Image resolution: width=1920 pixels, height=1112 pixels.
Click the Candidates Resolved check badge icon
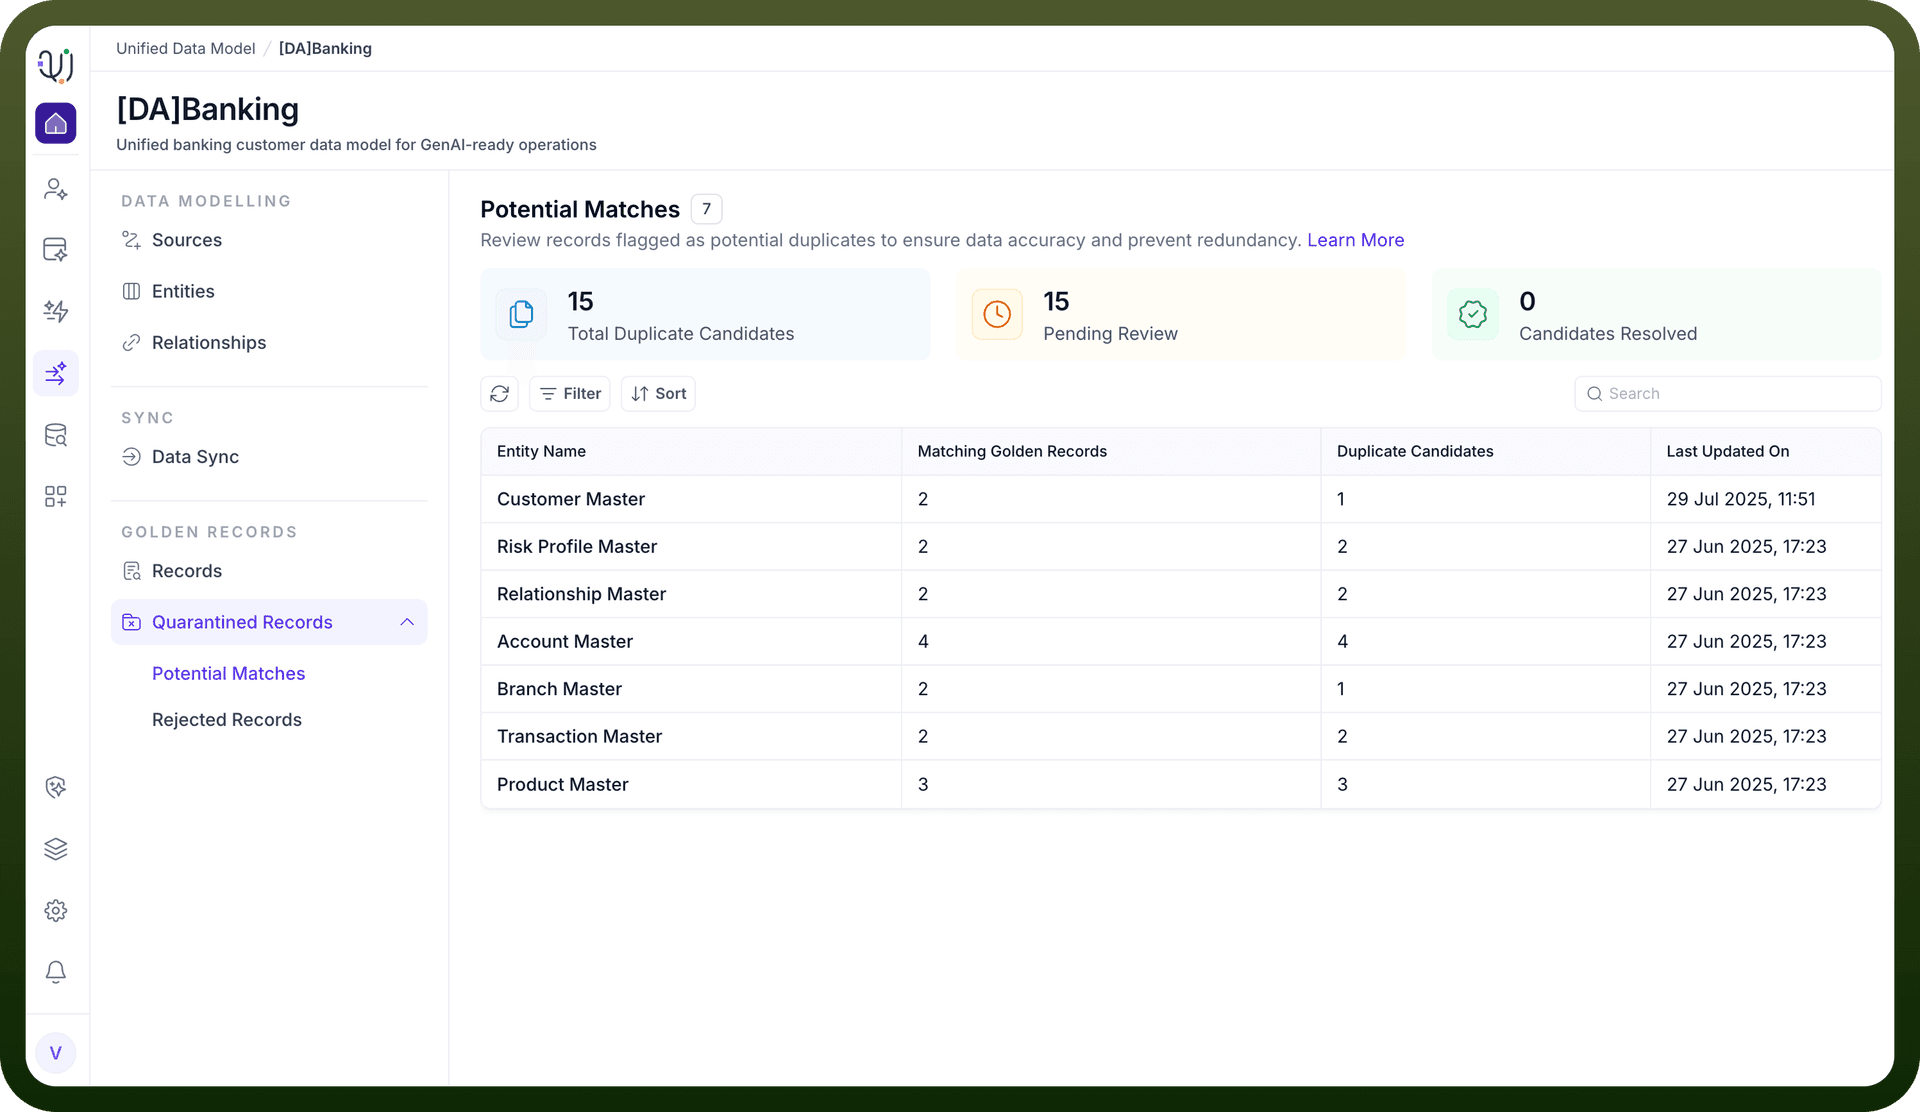point(1473,314)
